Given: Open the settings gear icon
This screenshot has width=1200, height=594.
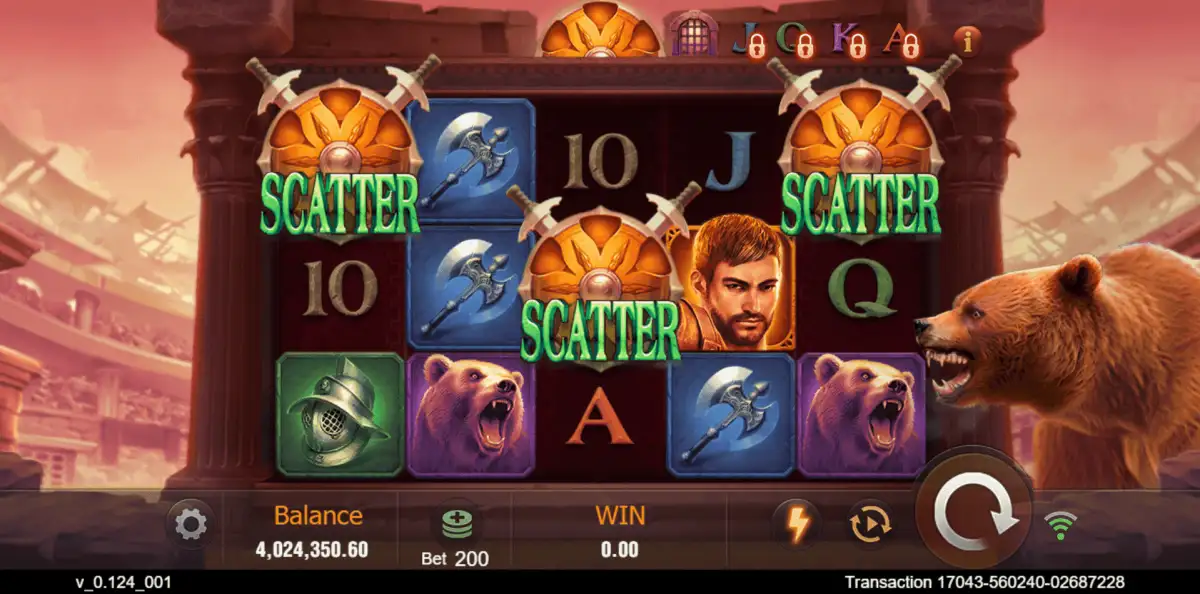Looking at the screenshot, I should [x=190, y=524].
